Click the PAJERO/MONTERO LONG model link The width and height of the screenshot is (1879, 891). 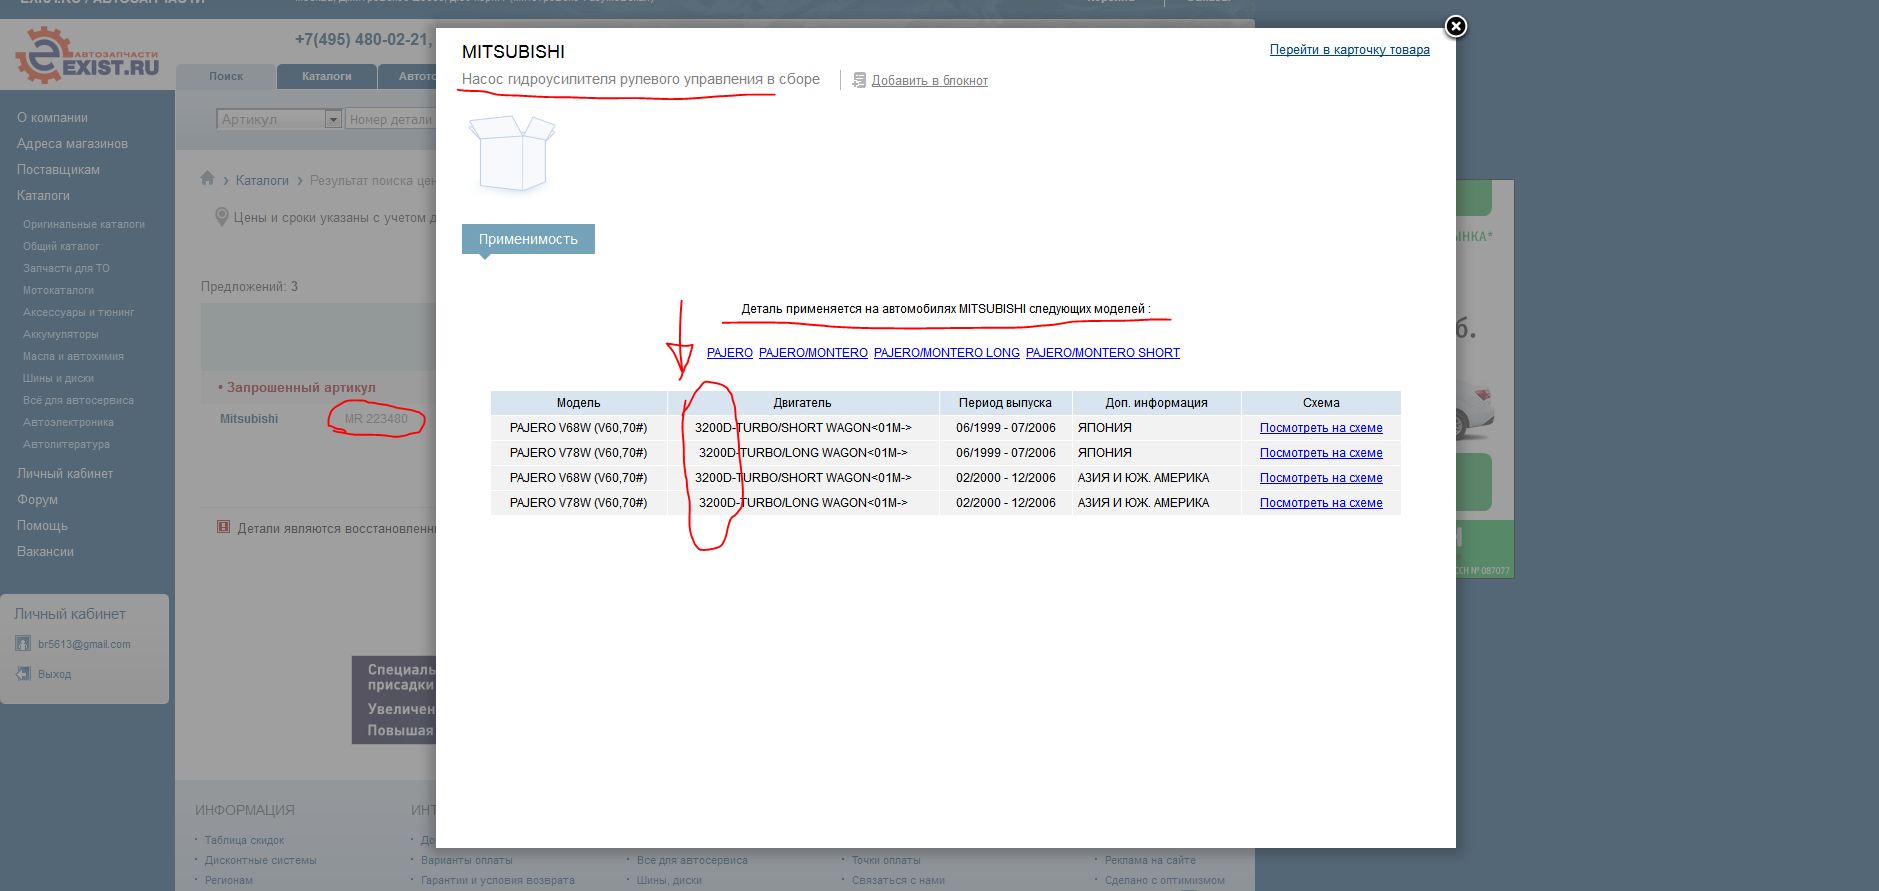[x=946, y=353]
